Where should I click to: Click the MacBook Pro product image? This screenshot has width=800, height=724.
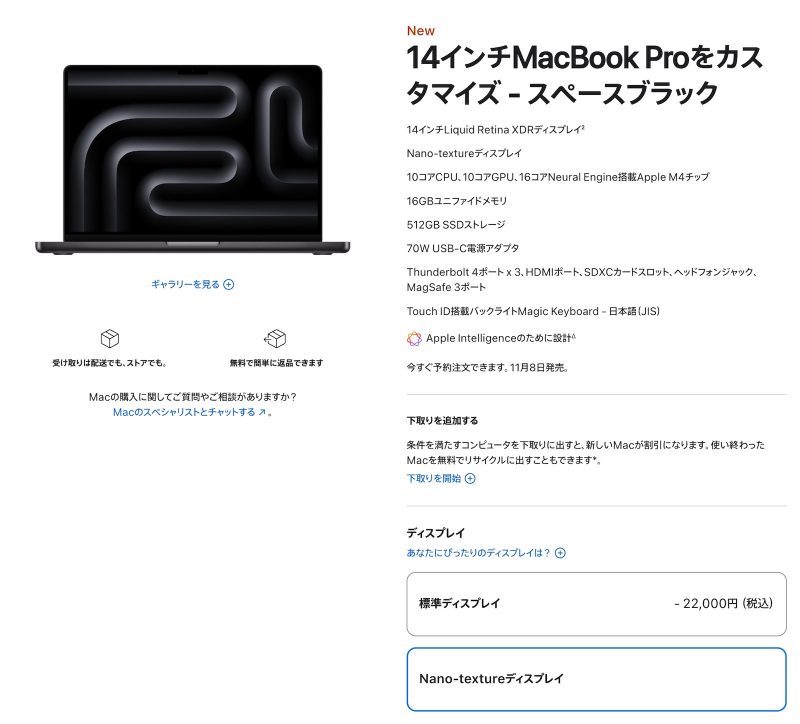193,160
